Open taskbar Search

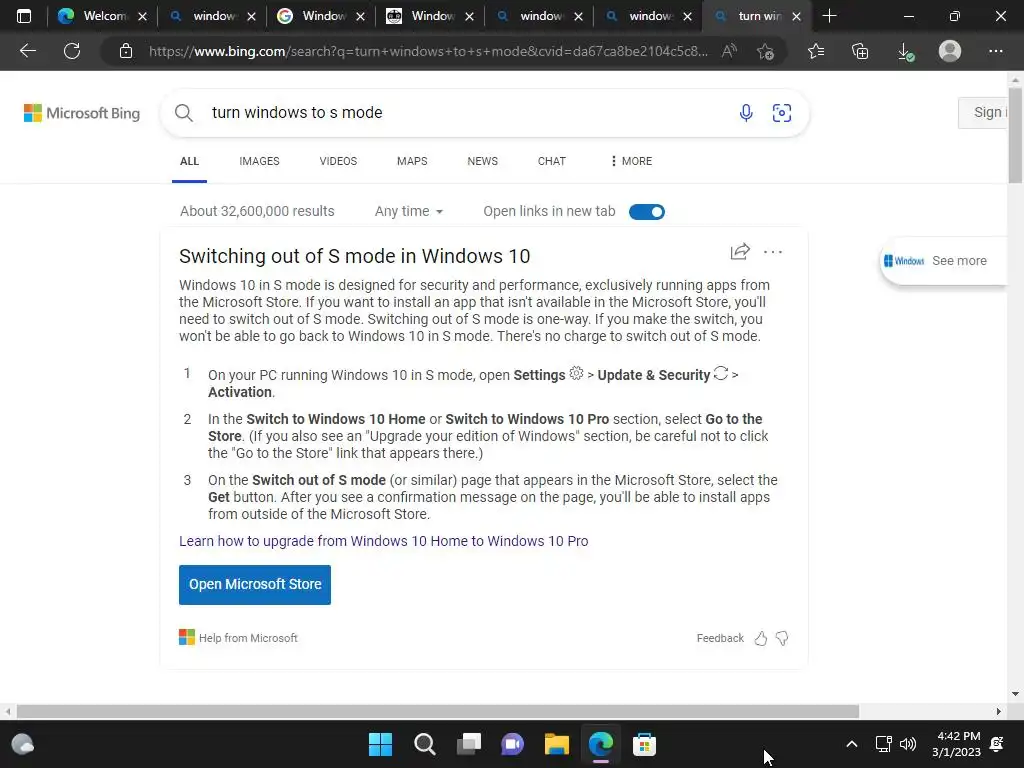424,744
